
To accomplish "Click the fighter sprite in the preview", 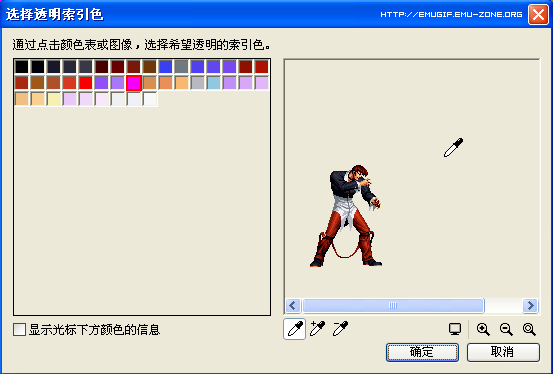I will (x=346, y=215).
